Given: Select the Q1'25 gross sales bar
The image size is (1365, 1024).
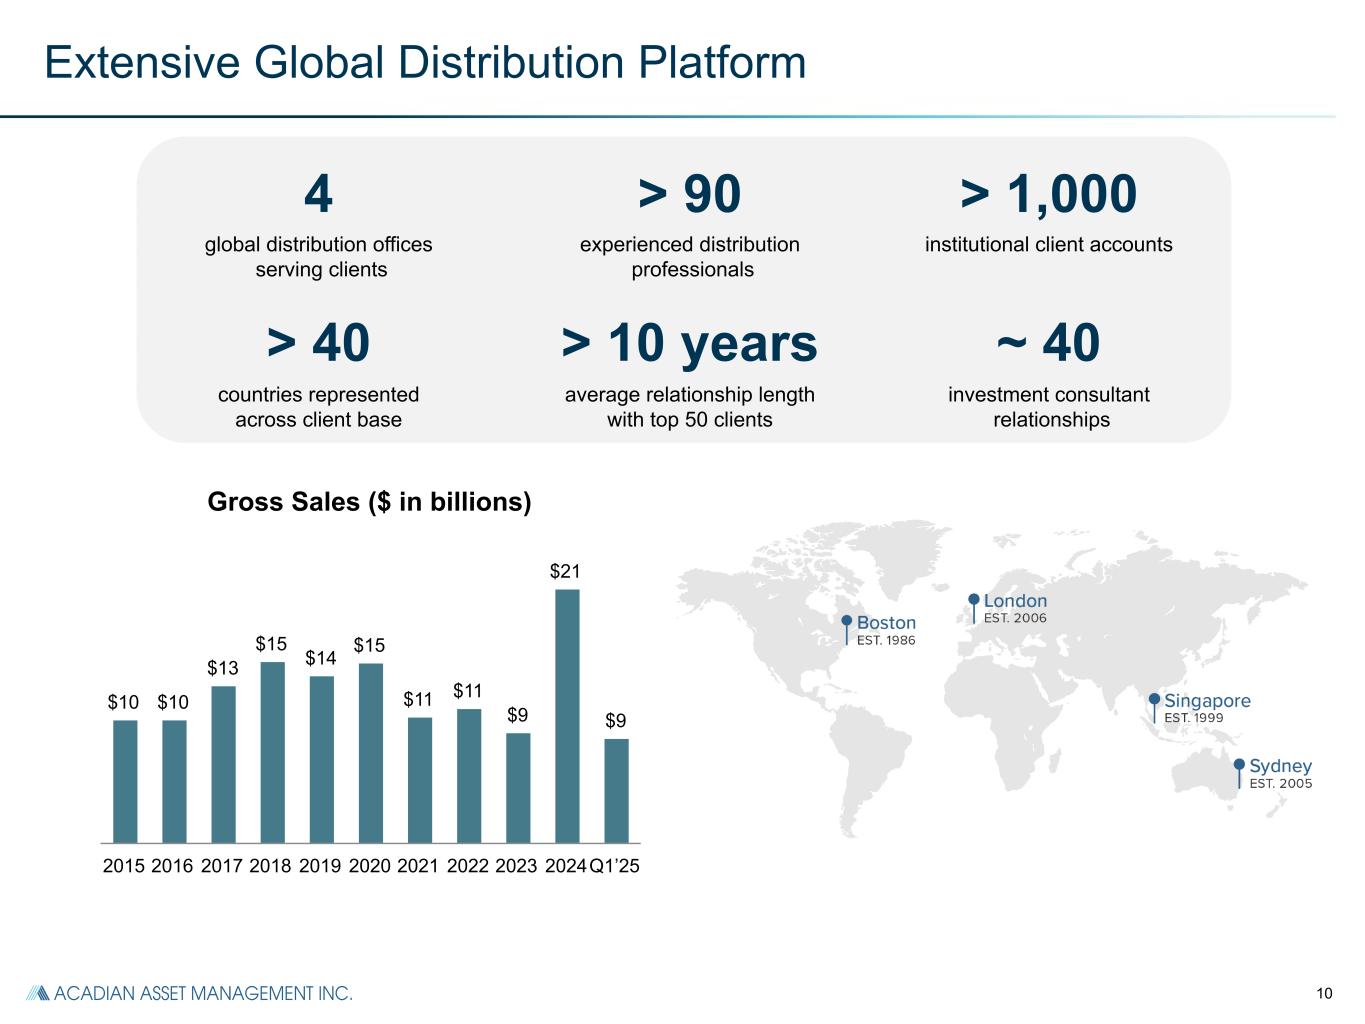Looking at the screenshot, I should coord(616,790).
